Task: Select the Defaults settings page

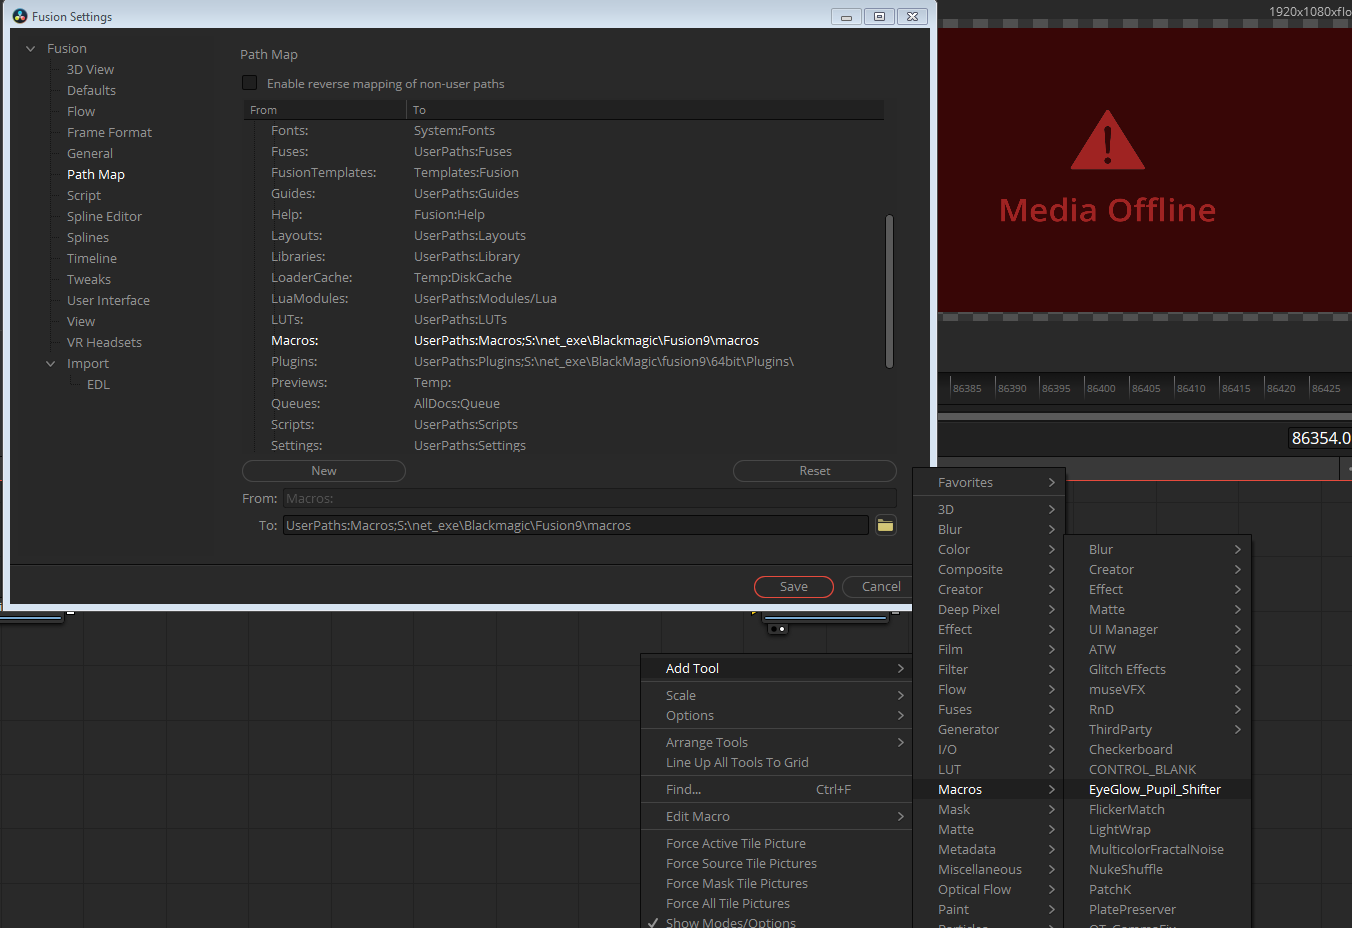Action: click(91, 90)
